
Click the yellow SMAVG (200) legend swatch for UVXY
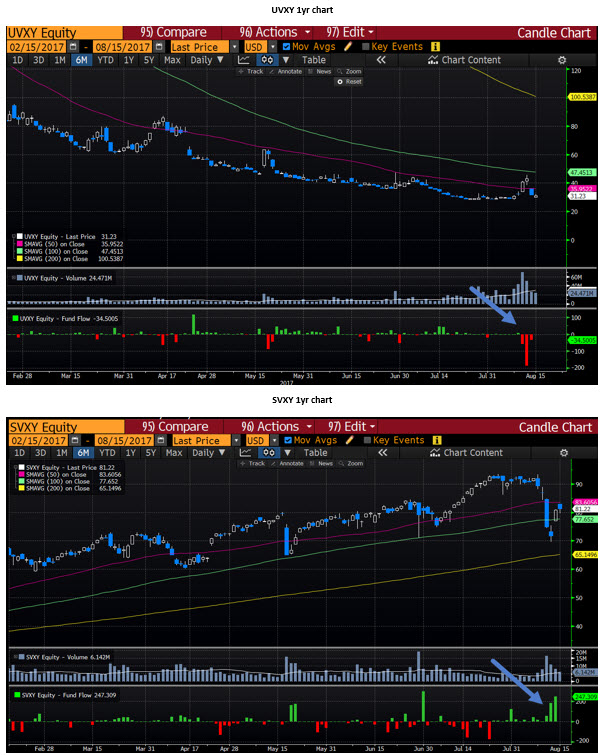(18, 260)
